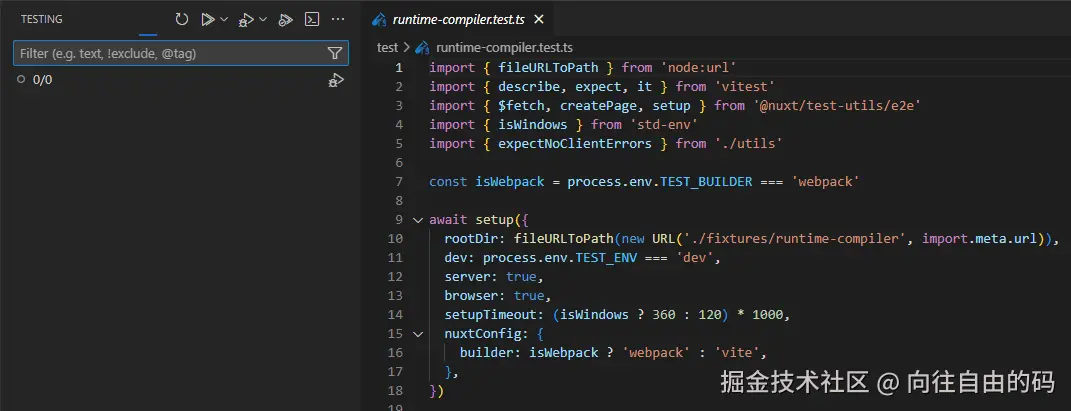Image resolution: width=1071 pixels, height=411 pixels.
Task: Open the Testing panel more actions menu
Action: (x=337, y=19)
